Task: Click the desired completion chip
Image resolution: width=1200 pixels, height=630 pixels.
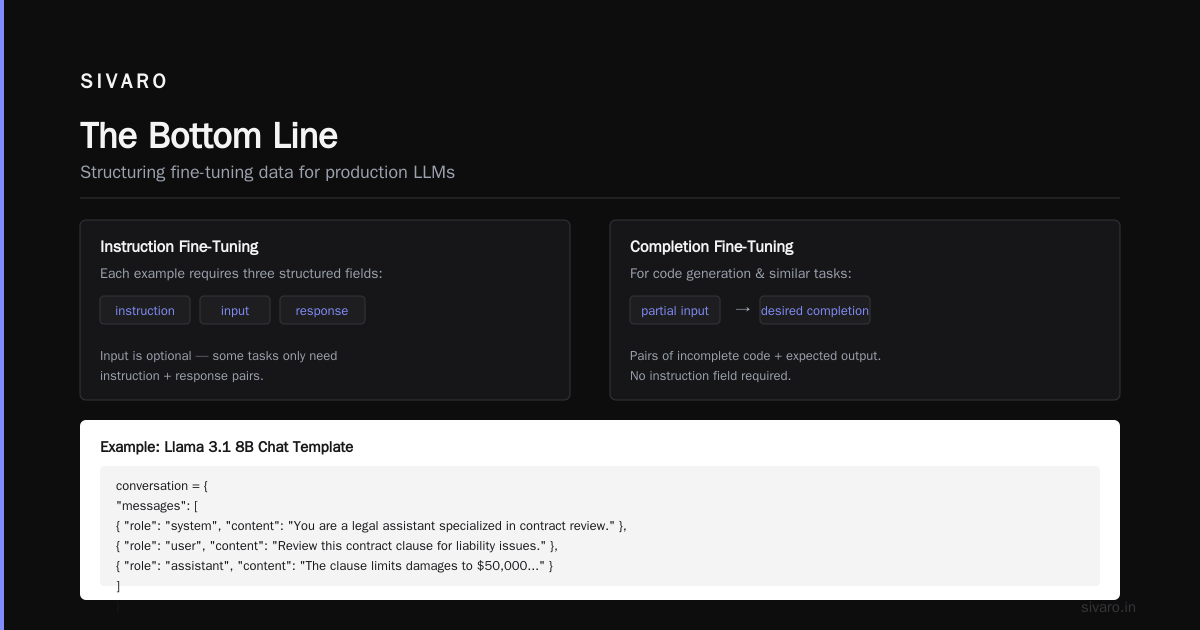Action: point(815,310)
